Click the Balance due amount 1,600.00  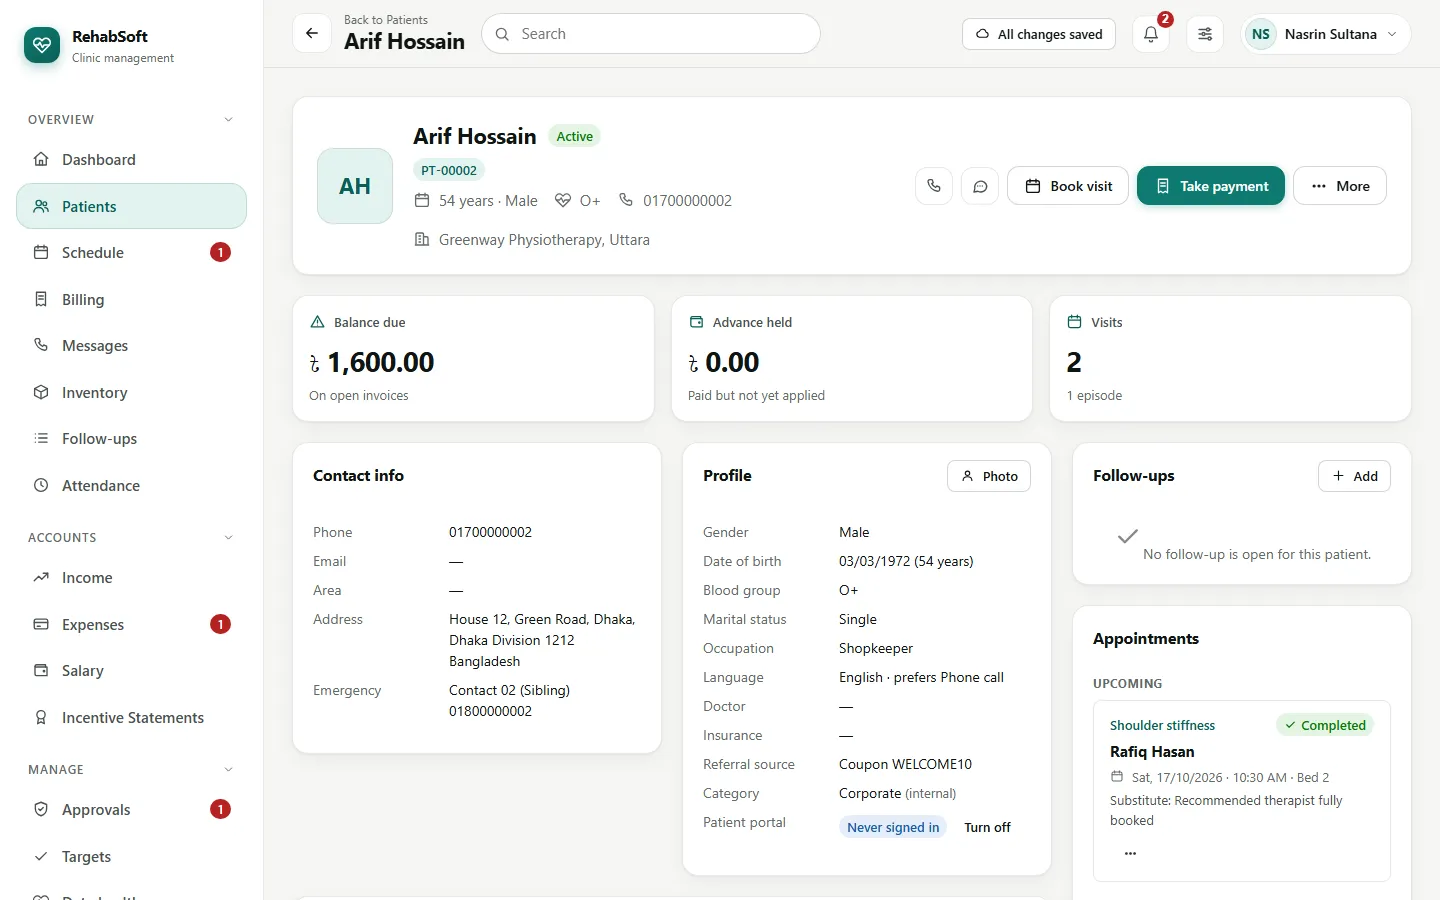(x=372, y=362)
